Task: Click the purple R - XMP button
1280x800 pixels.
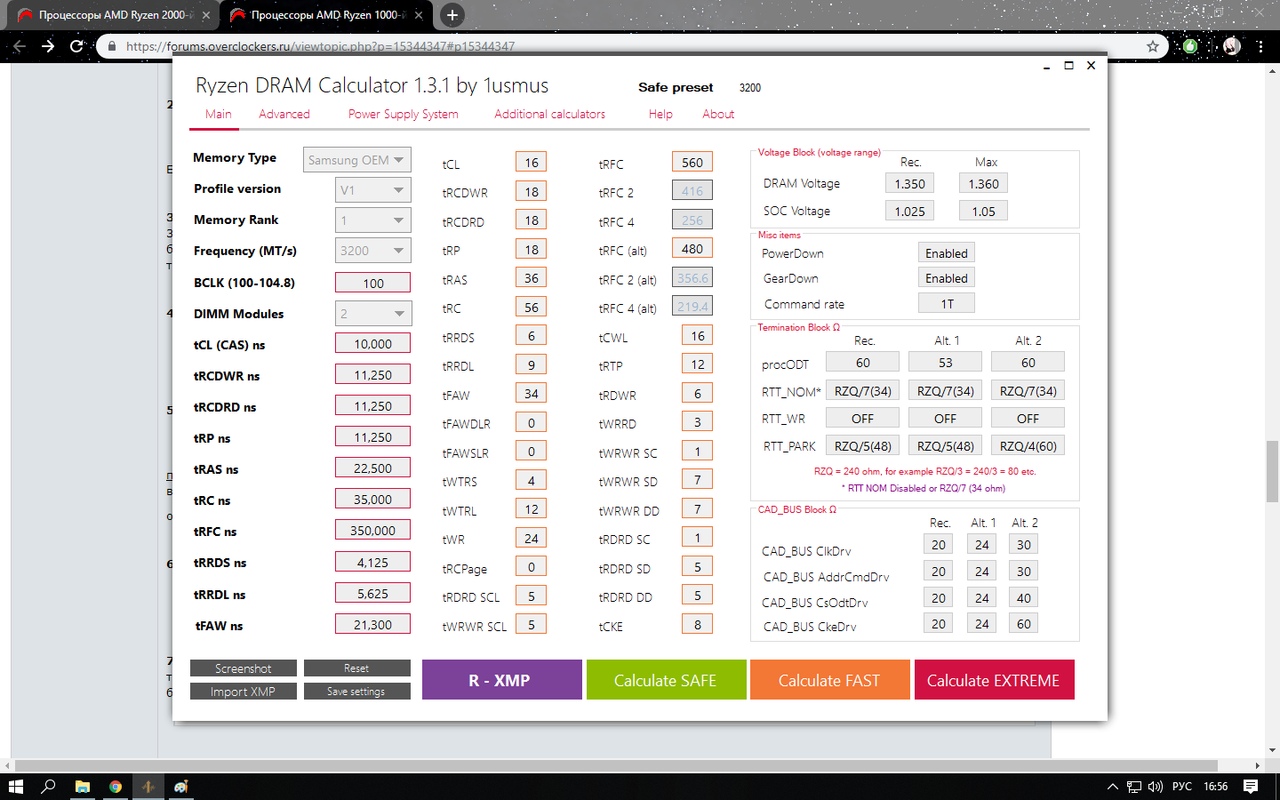Action: tap(502, 680)
